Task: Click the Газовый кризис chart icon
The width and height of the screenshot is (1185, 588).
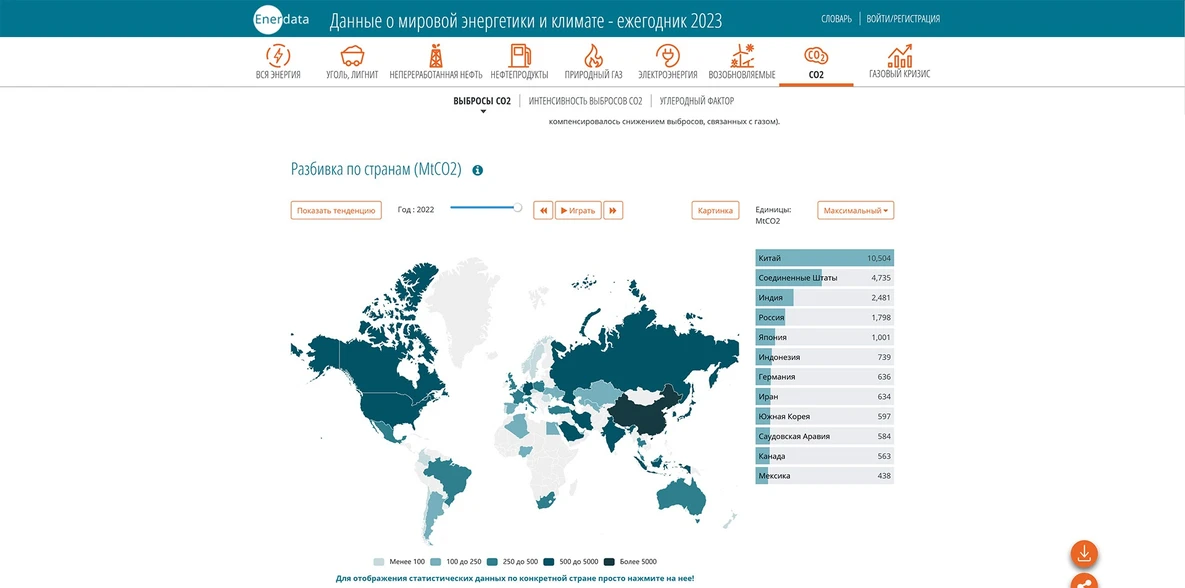Action: pyautogui.click(x=899, y=55)
